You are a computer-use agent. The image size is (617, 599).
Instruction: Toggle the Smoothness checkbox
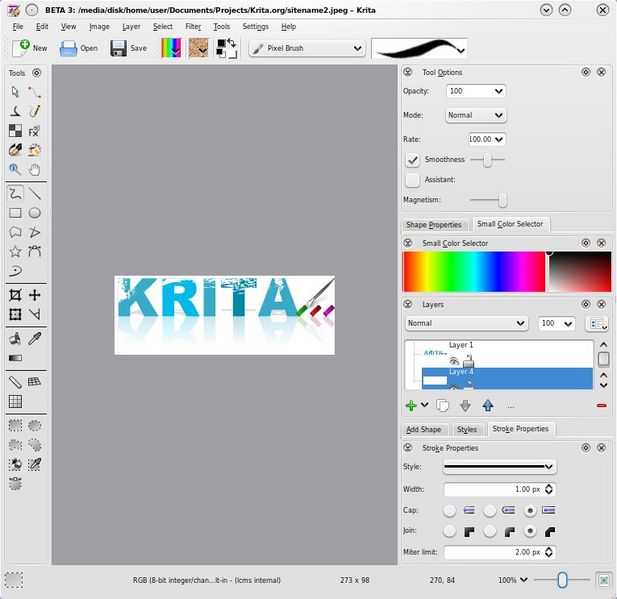point(412,160)
